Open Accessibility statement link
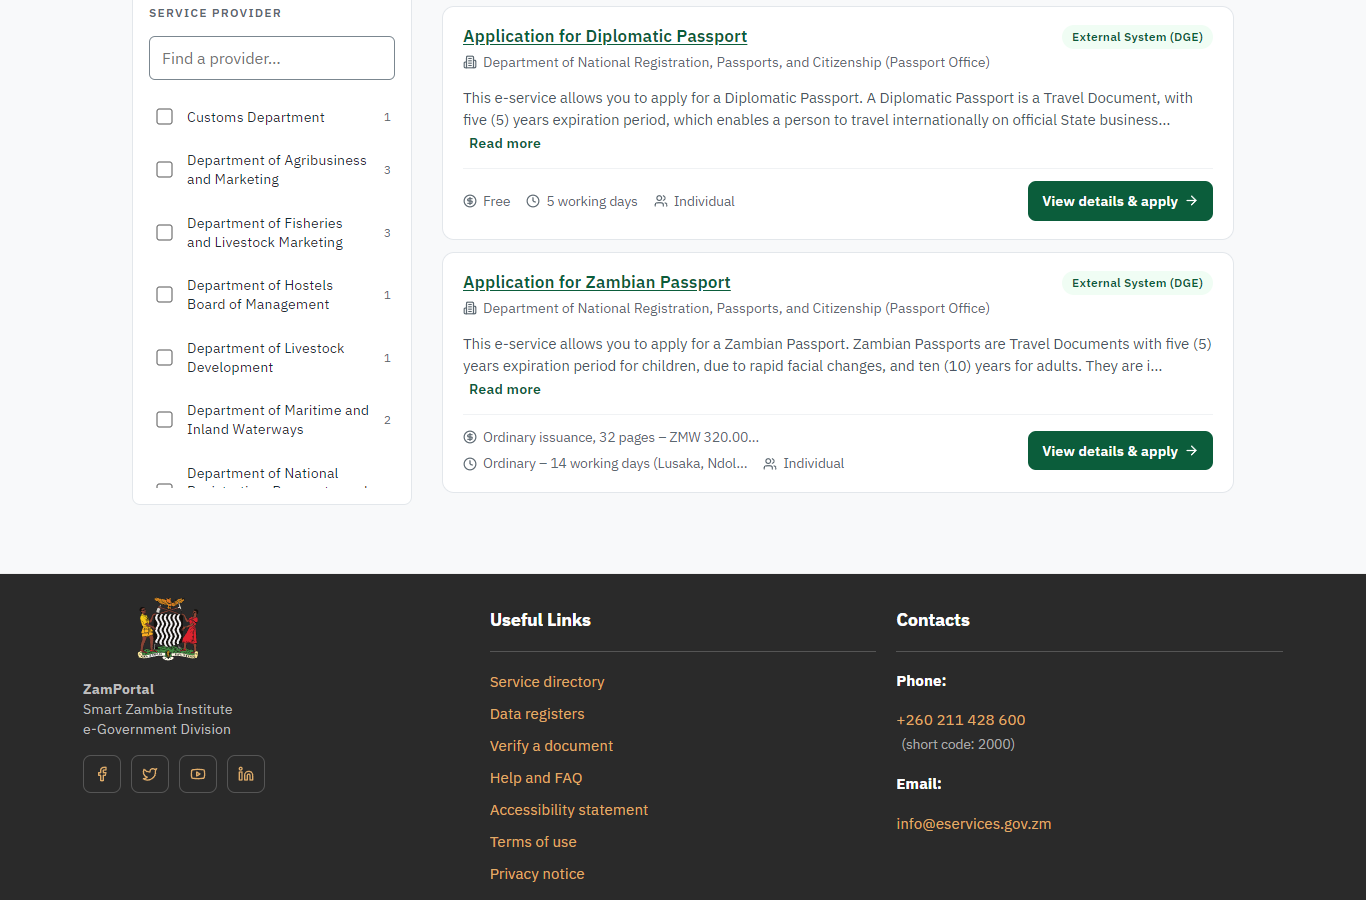Screen dimensions: 1366x900 point(569,810)
